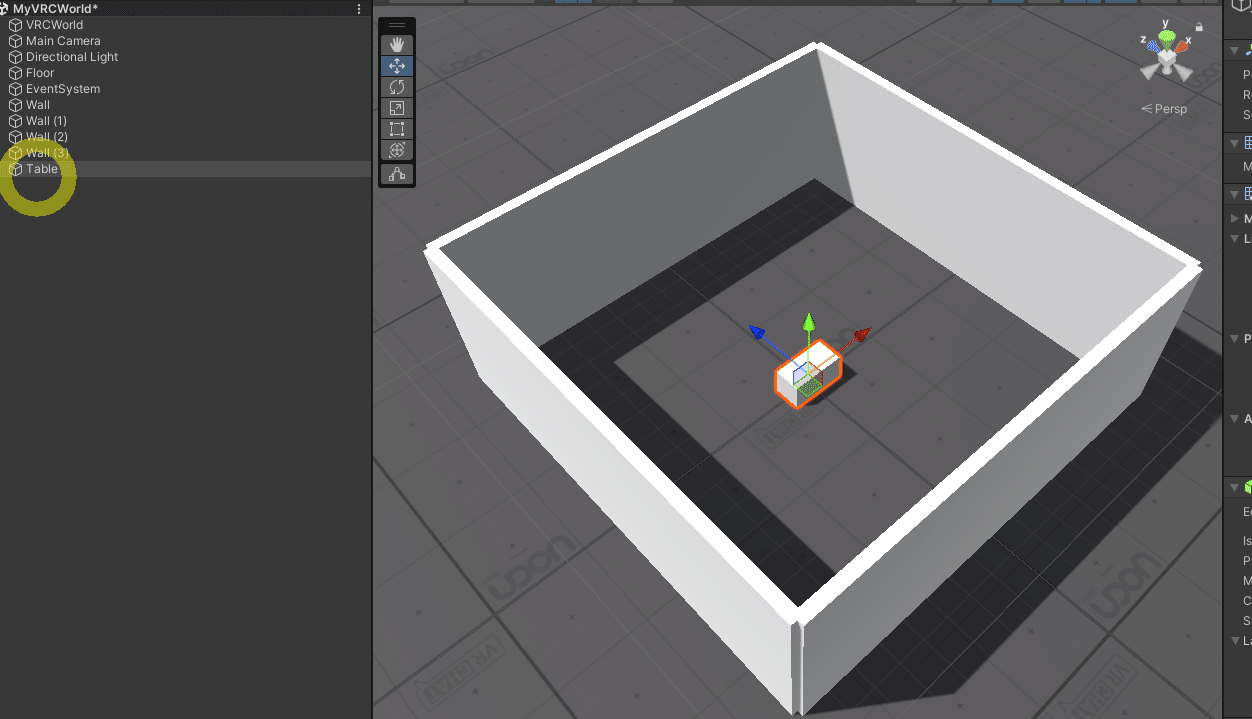This screenshot has width=1252, height=719.
Task: Select Table in the Hierarchy
Action: (x=185, y=169)
